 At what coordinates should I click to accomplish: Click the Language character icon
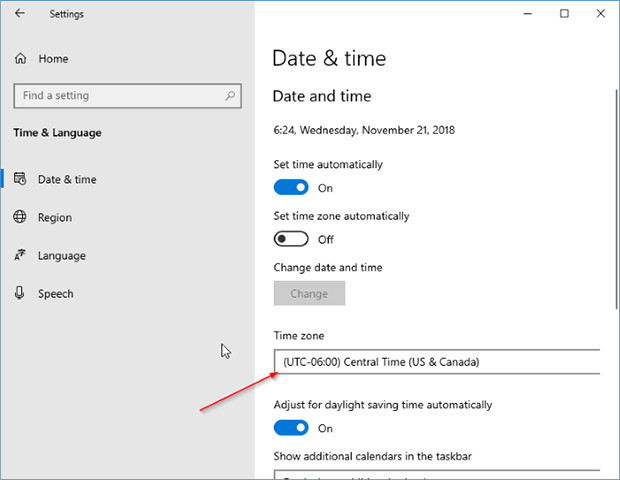tap(20, 256)
